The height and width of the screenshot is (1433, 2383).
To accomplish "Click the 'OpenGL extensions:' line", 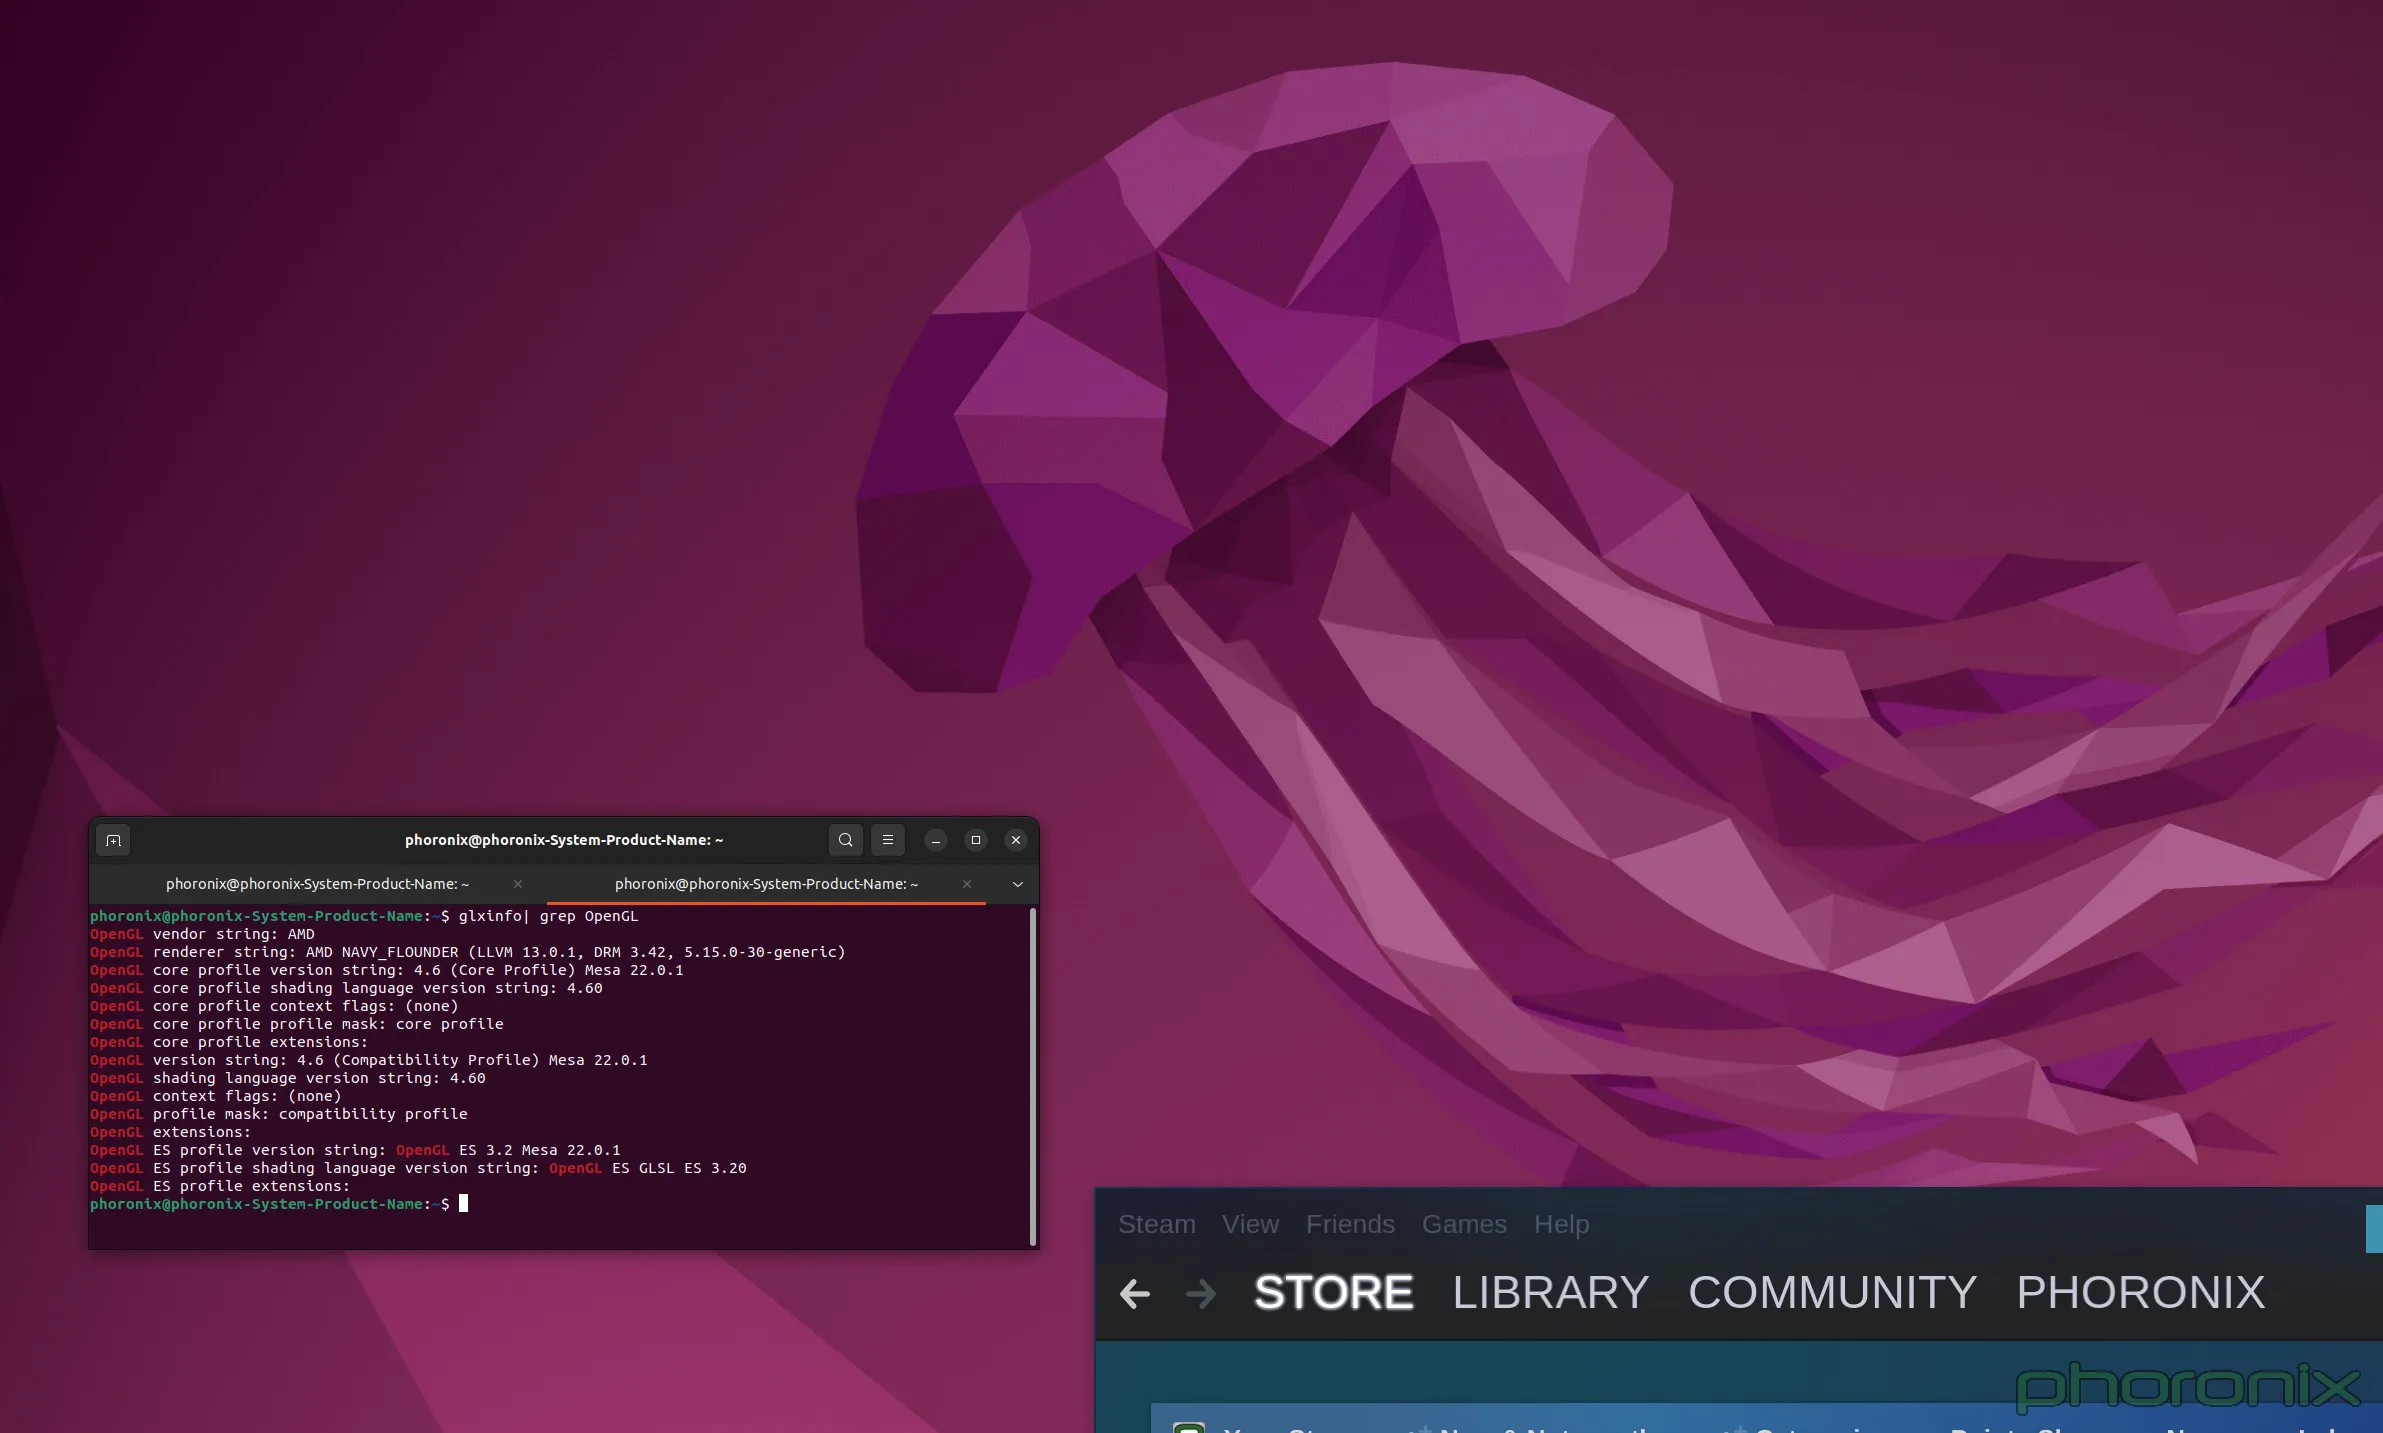I will pyautogui.click(x=171, y=1132).
